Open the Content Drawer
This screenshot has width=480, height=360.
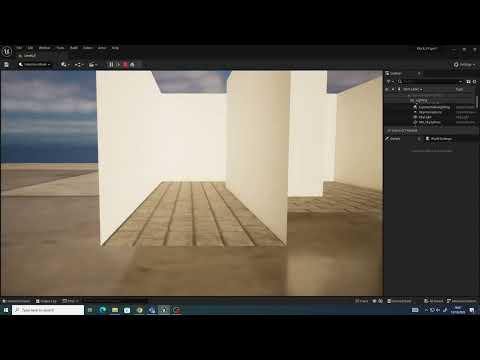(17, 301)
